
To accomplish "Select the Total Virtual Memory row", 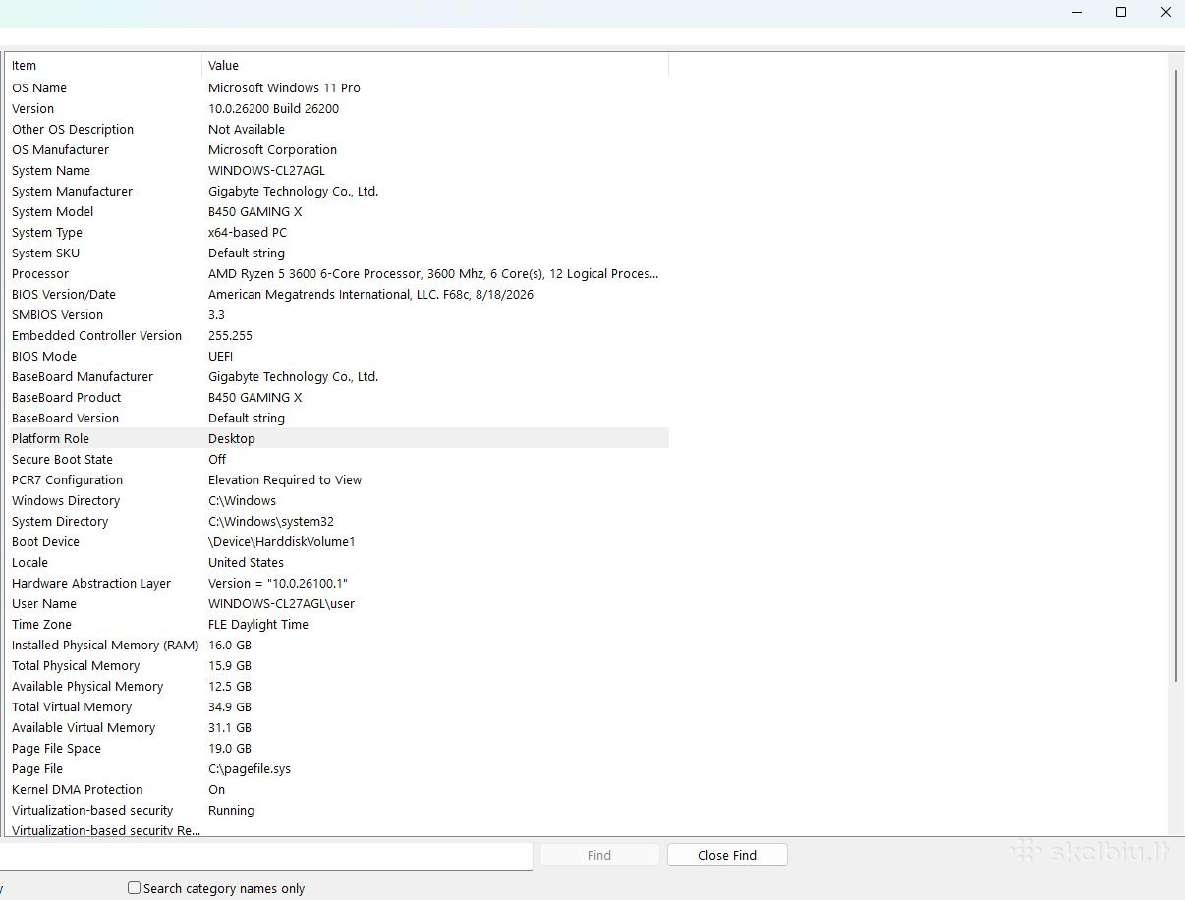I will click(337, 707).
